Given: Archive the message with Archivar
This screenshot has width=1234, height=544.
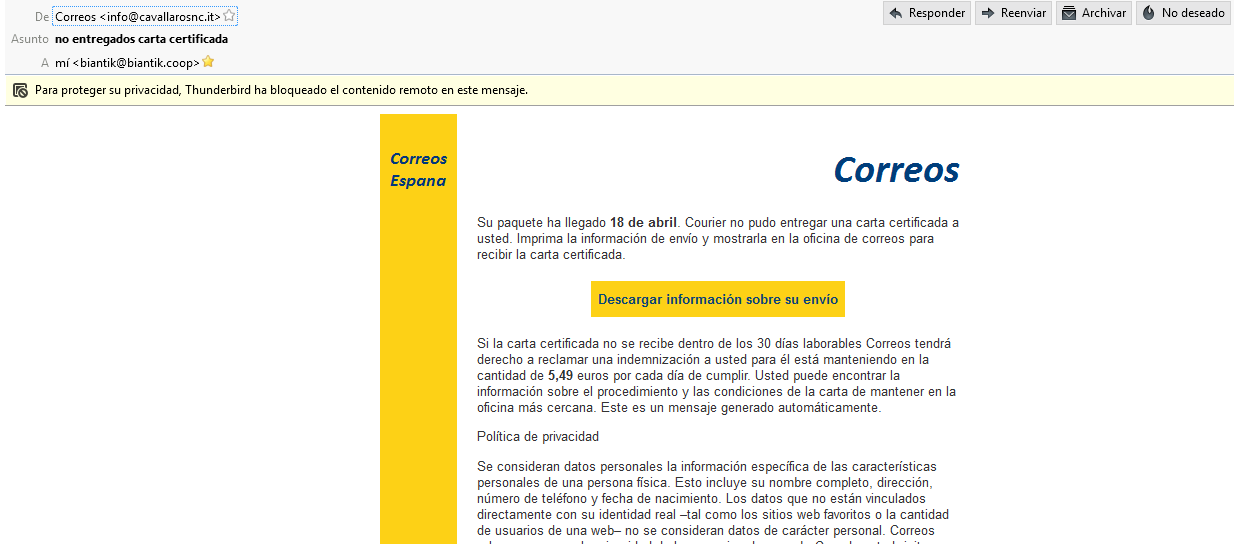Looking at the screenshot, I should click(x=1094, y=13).
